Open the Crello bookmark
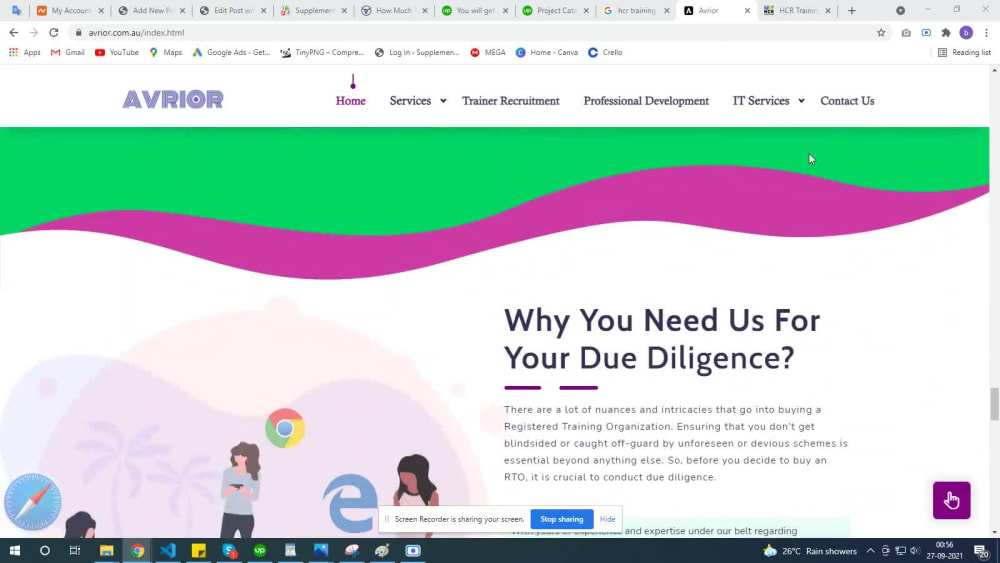The width and height of the screenshot is (1000, 563). [605, 52]
